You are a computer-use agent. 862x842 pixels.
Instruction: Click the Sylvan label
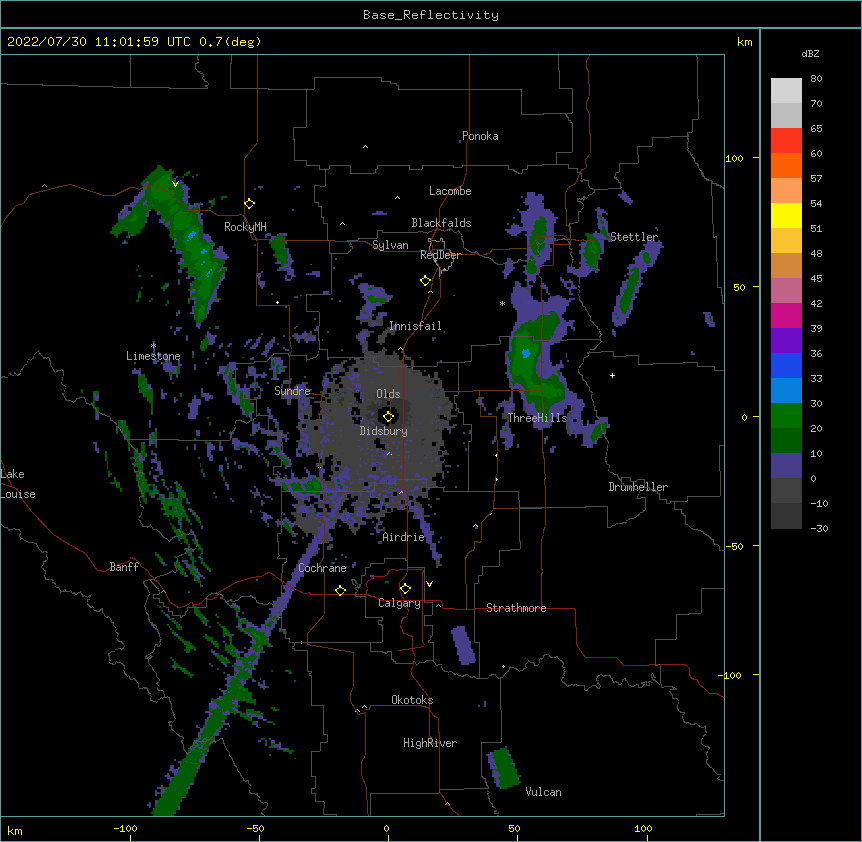[390, 245]
